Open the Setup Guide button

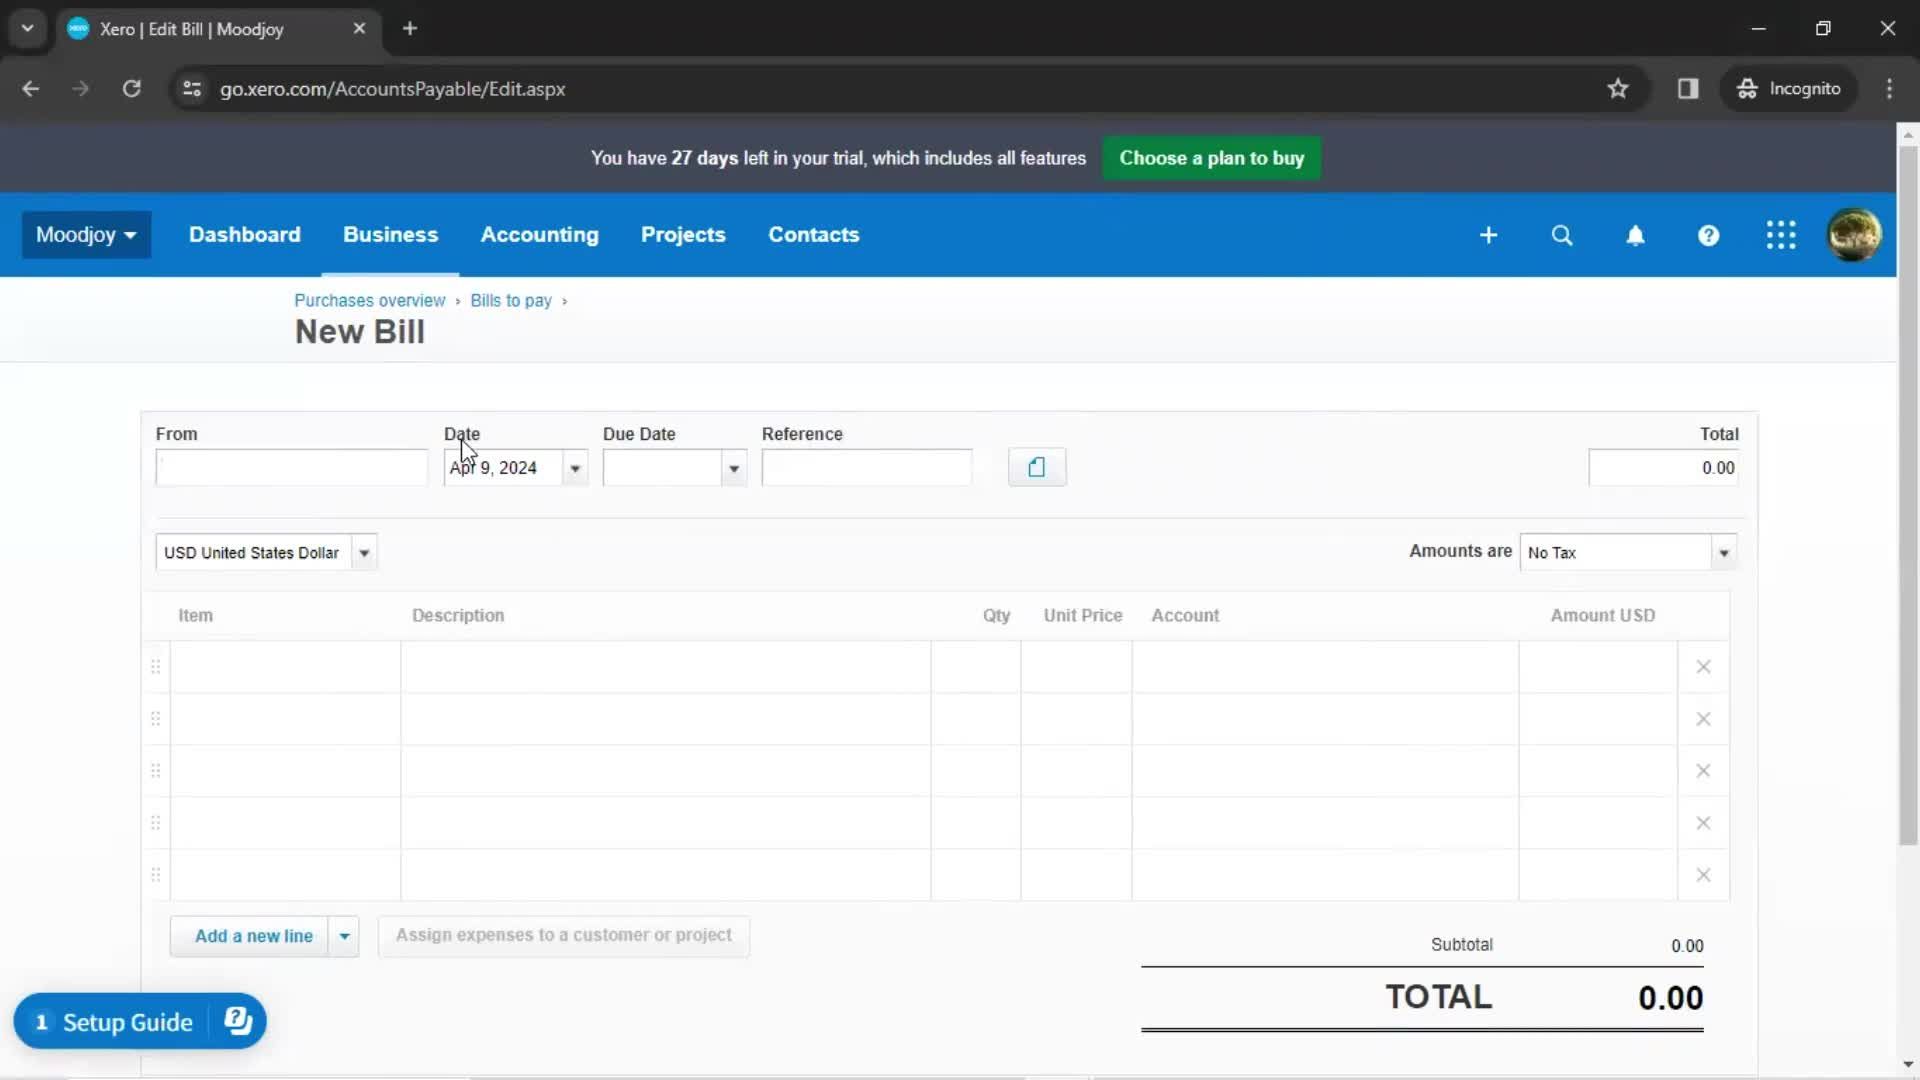pos(140,1022)
